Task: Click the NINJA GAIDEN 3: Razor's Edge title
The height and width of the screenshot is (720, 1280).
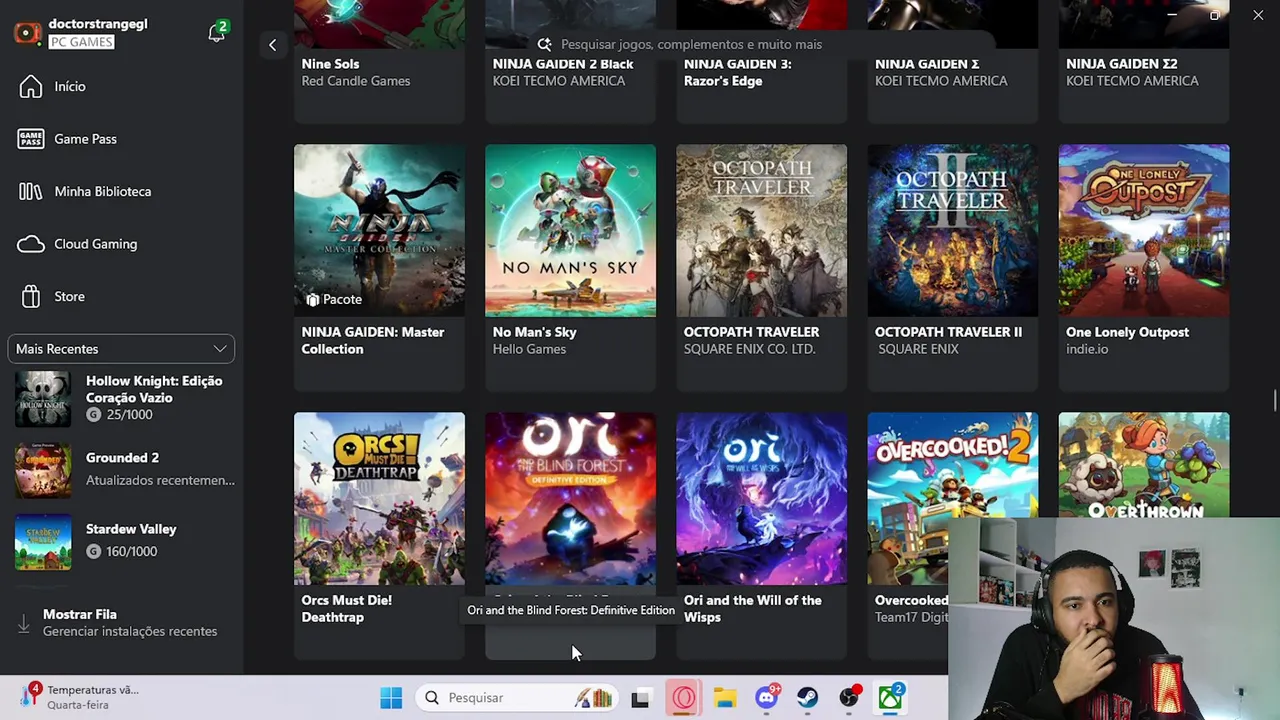Action: point(737,72)
